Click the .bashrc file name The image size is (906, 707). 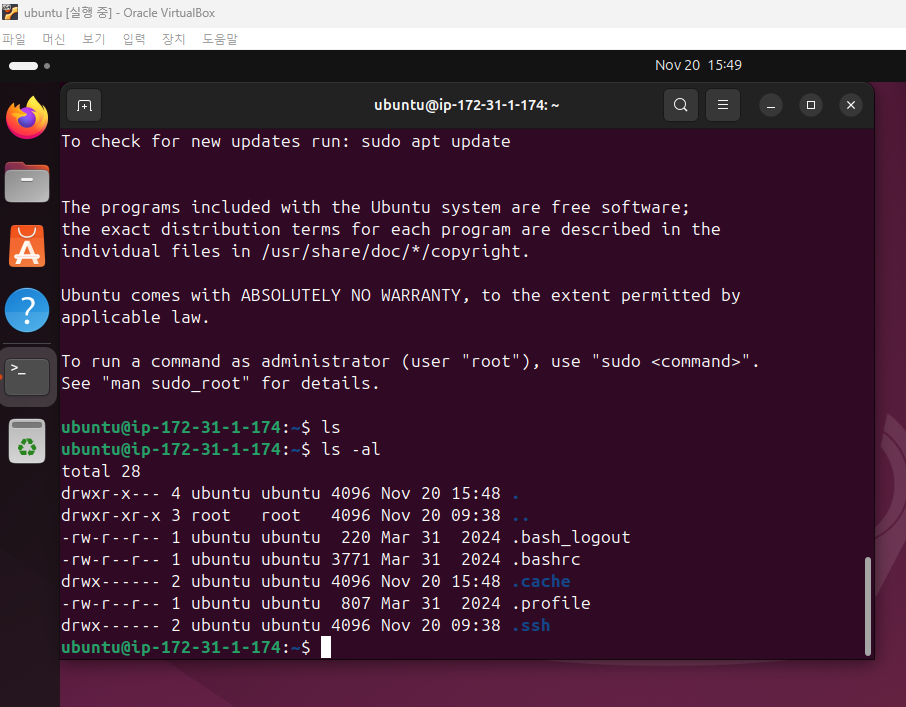546,559
